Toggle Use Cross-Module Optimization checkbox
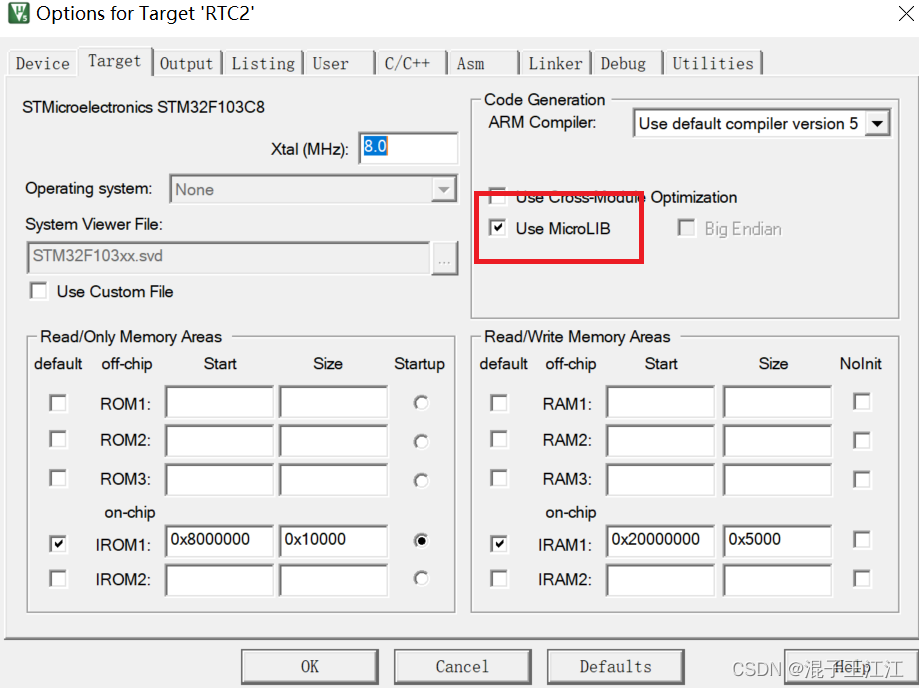 tap(498, 197)
